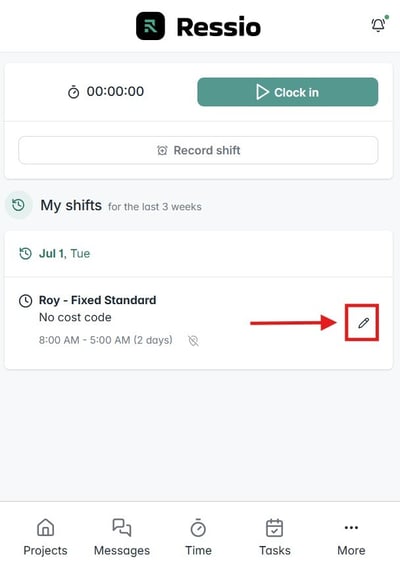Screen dimensions: 400x565
Task: Go to the Projects tab
Action: 45,537
